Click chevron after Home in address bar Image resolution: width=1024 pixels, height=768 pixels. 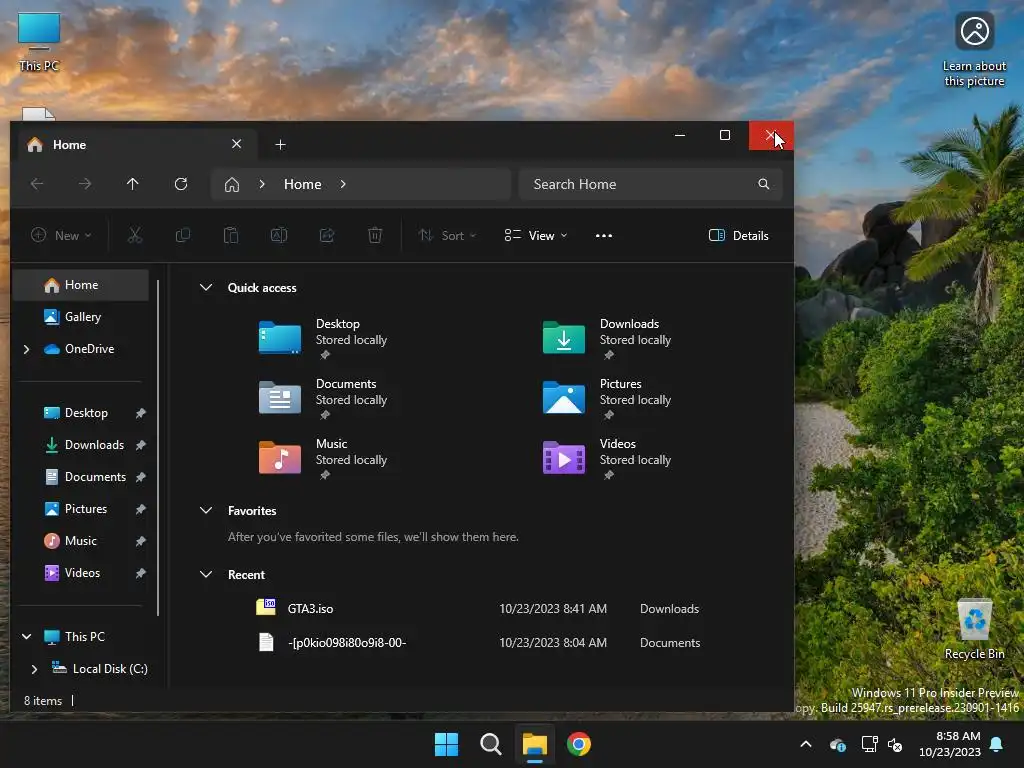[343, 184]
